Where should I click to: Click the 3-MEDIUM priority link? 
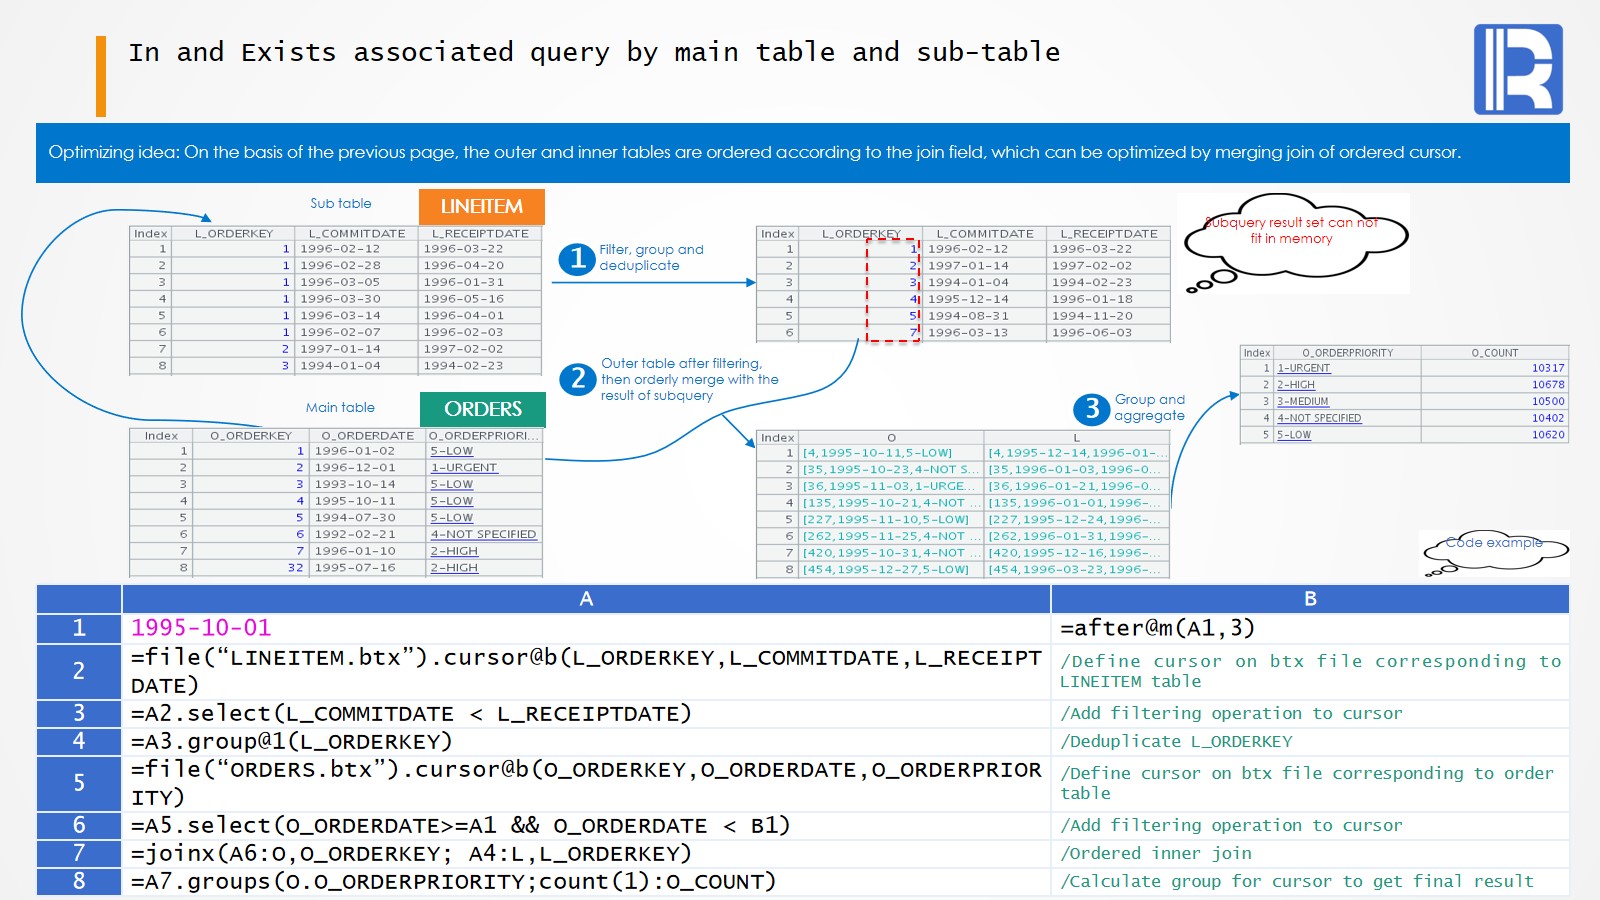pyautogui.click(x=1302, y=401)
